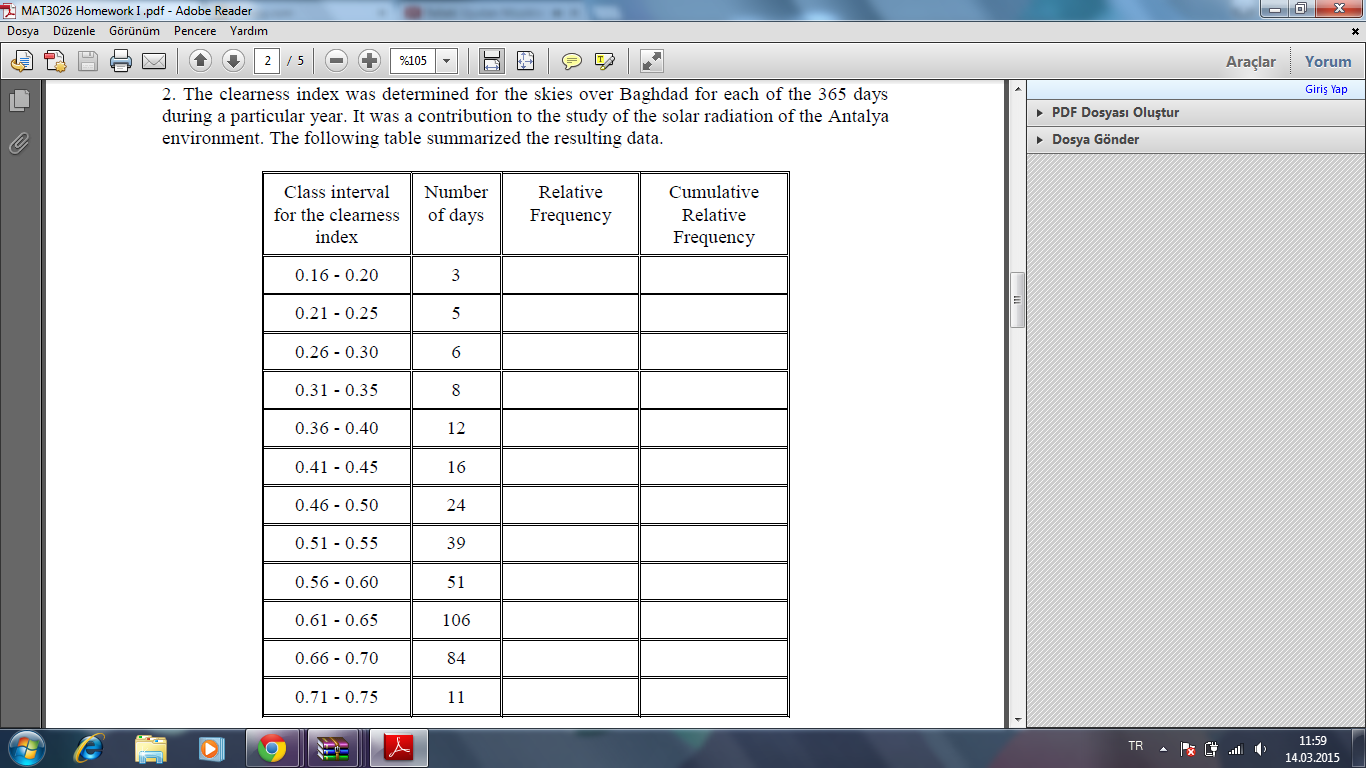Select the Print icon in the toolbar
This screenshot has width=1366, height=768.
point(120,60)
